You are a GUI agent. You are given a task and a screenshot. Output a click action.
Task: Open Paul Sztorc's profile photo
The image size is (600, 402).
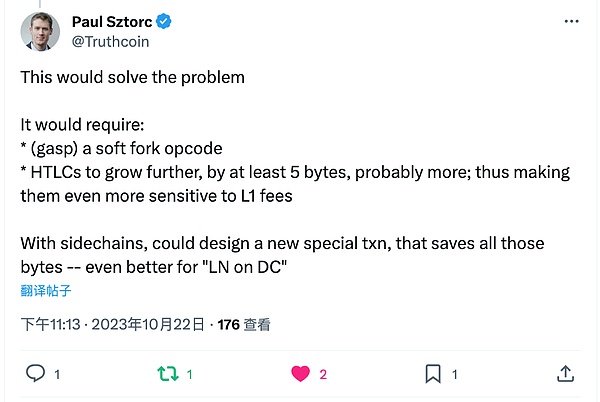40,31
